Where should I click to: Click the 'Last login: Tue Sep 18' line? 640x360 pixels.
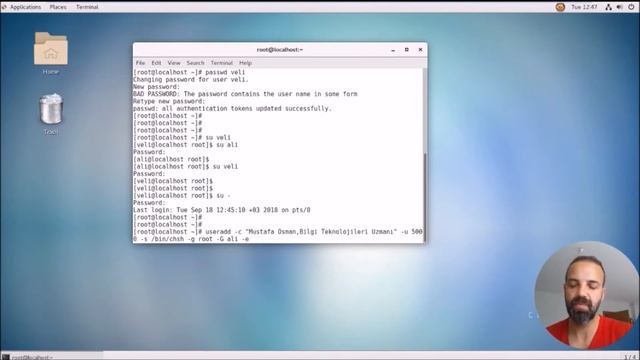(222, 210)
